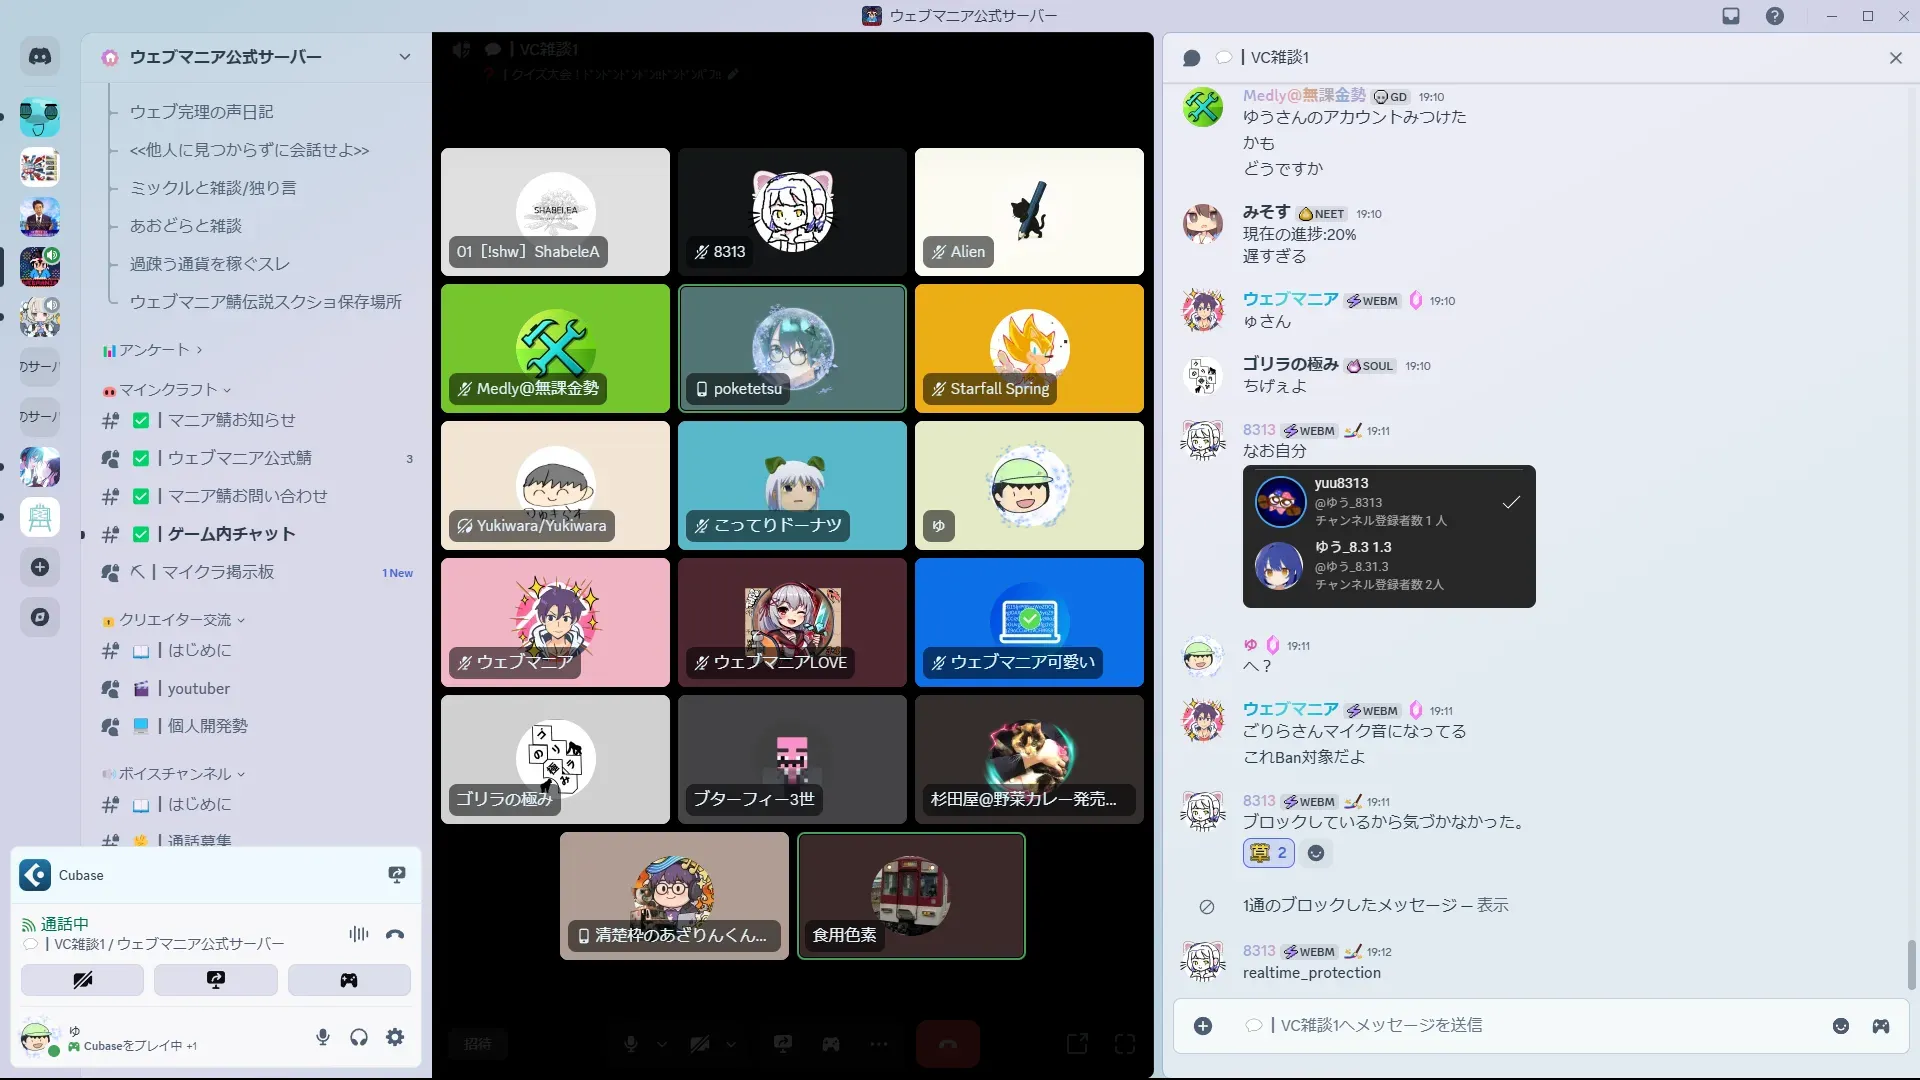This screenshot has height=1080, width=1920.
Task: Open noise suppression waveform icon
Action: [358, 934]
